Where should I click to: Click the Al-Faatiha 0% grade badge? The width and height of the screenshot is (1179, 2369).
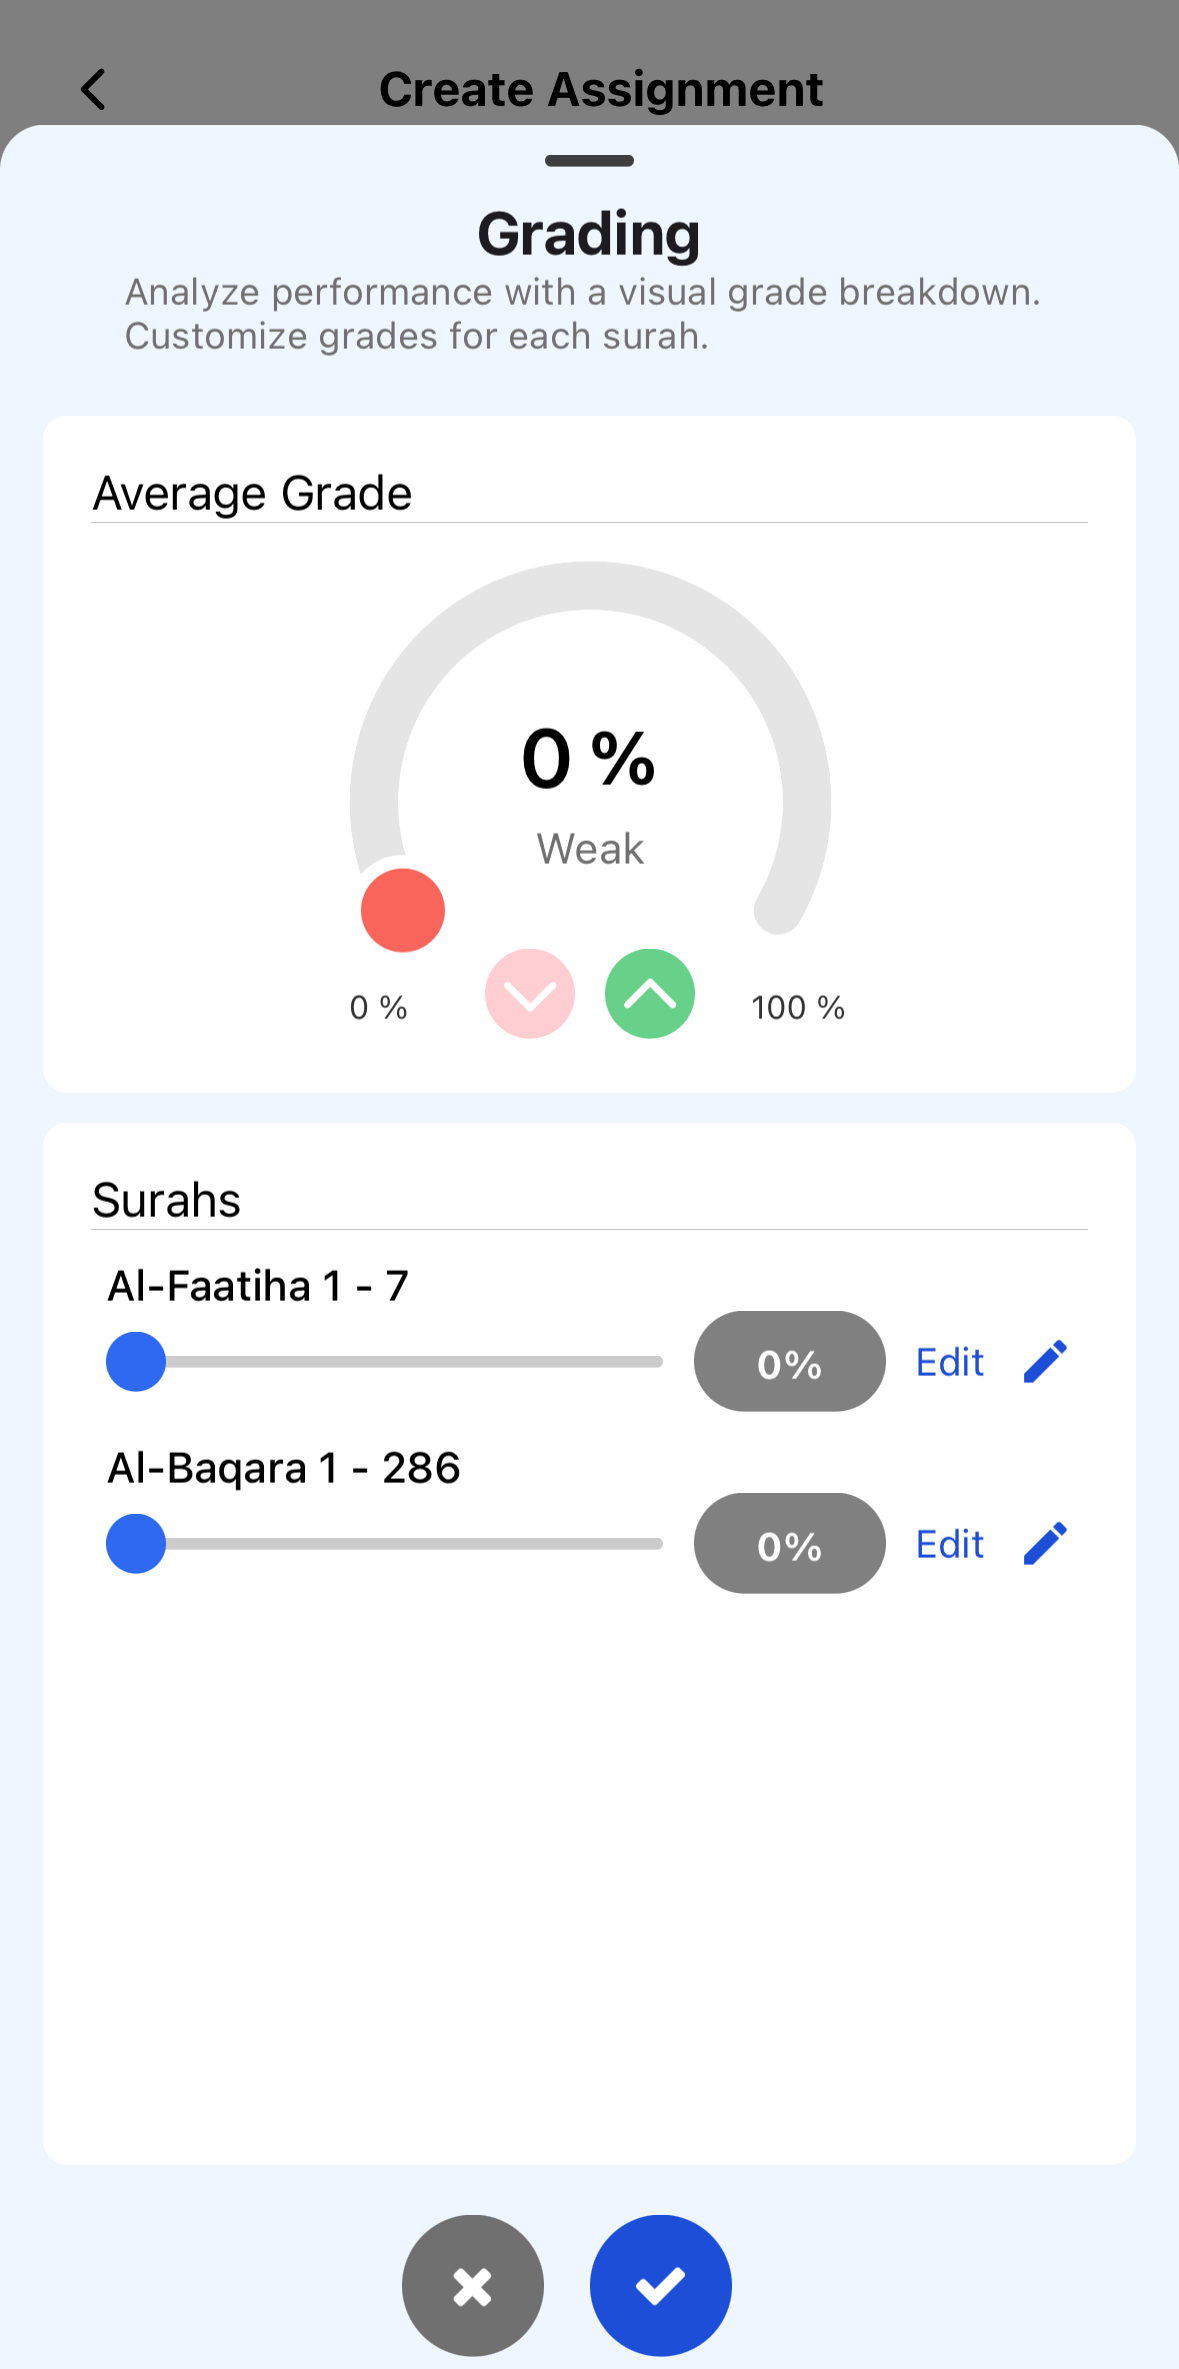pos(789,1362)
